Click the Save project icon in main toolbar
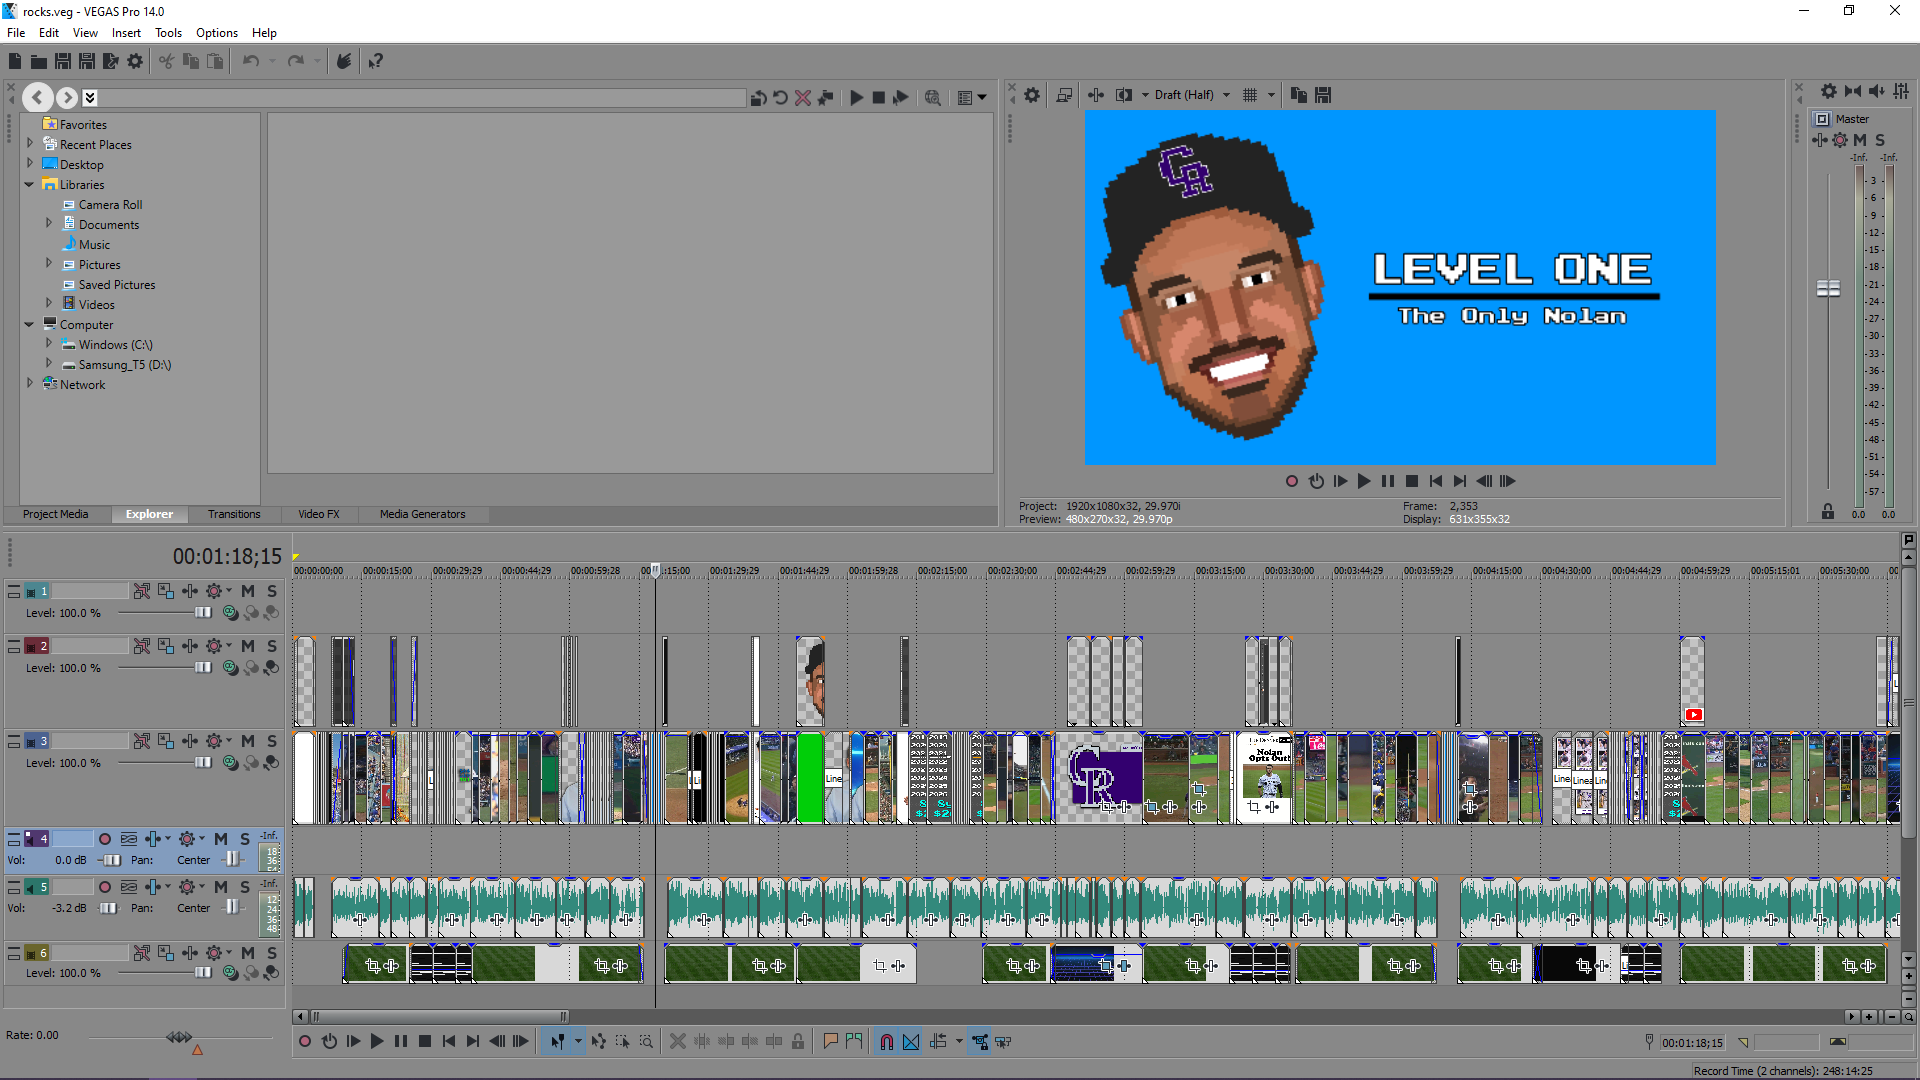 tap(63, 61)
